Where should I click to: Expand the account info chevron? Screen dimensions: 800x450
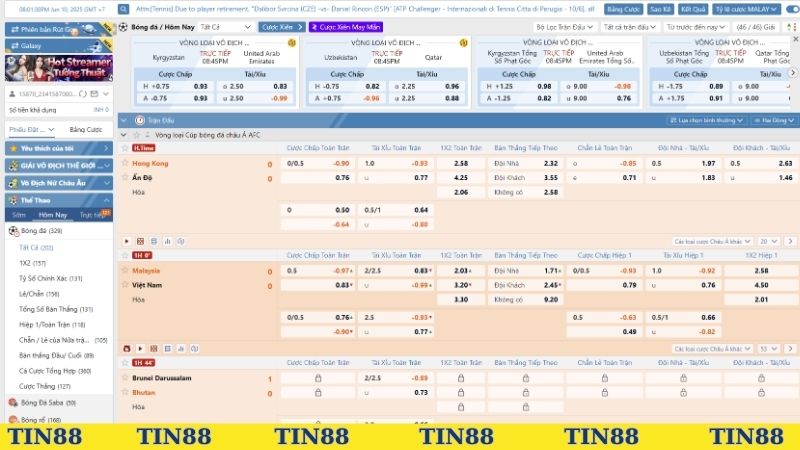coord(106,94)
